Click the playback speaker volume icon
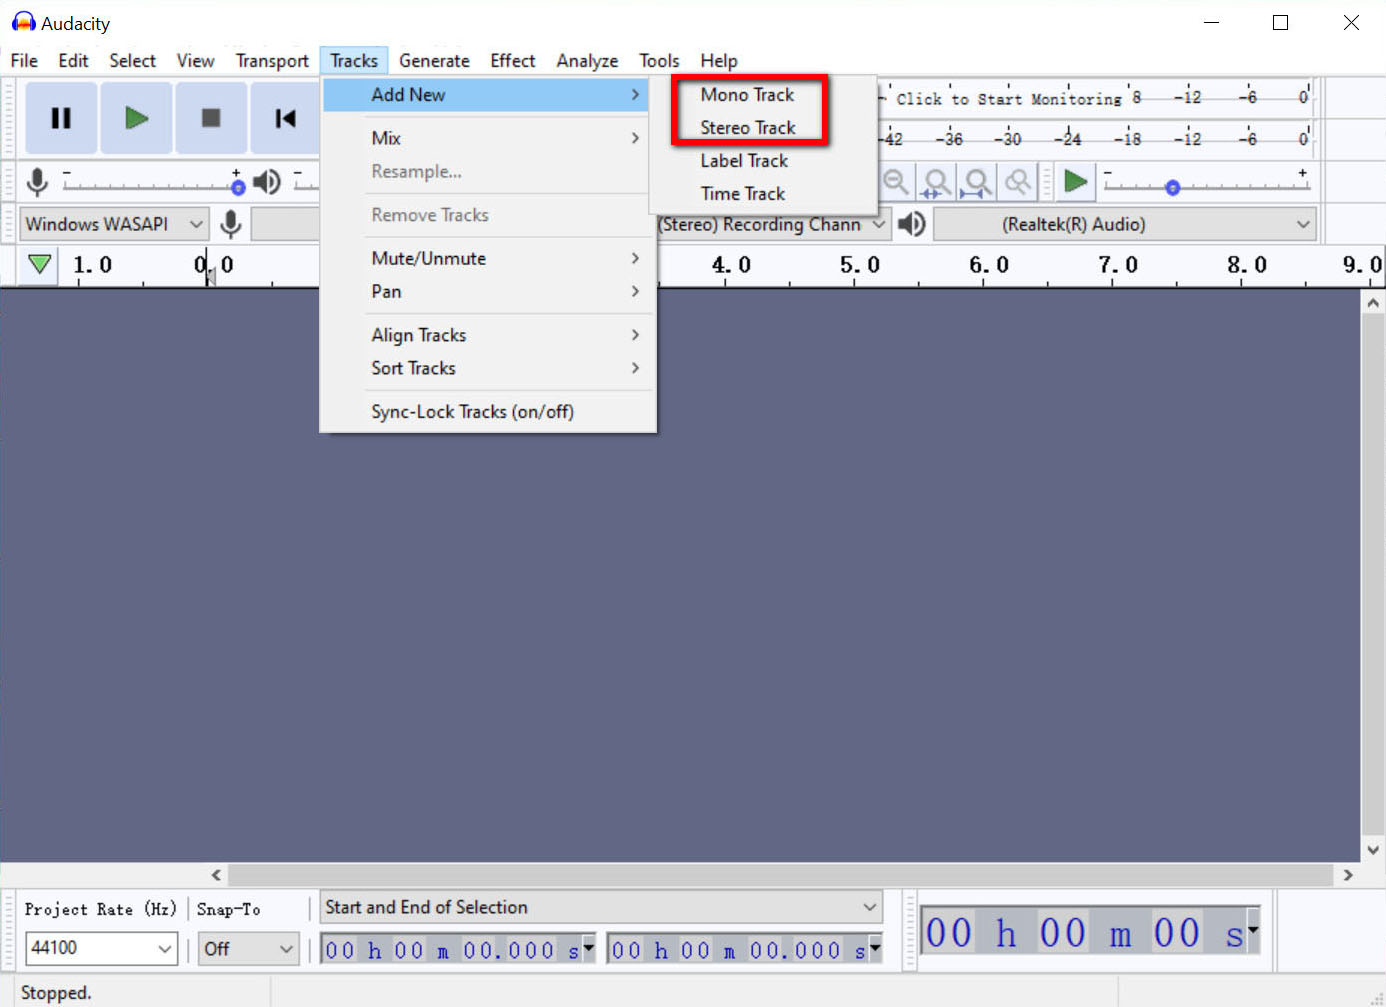1386x1007 pixels. click(x=267, y=181)
